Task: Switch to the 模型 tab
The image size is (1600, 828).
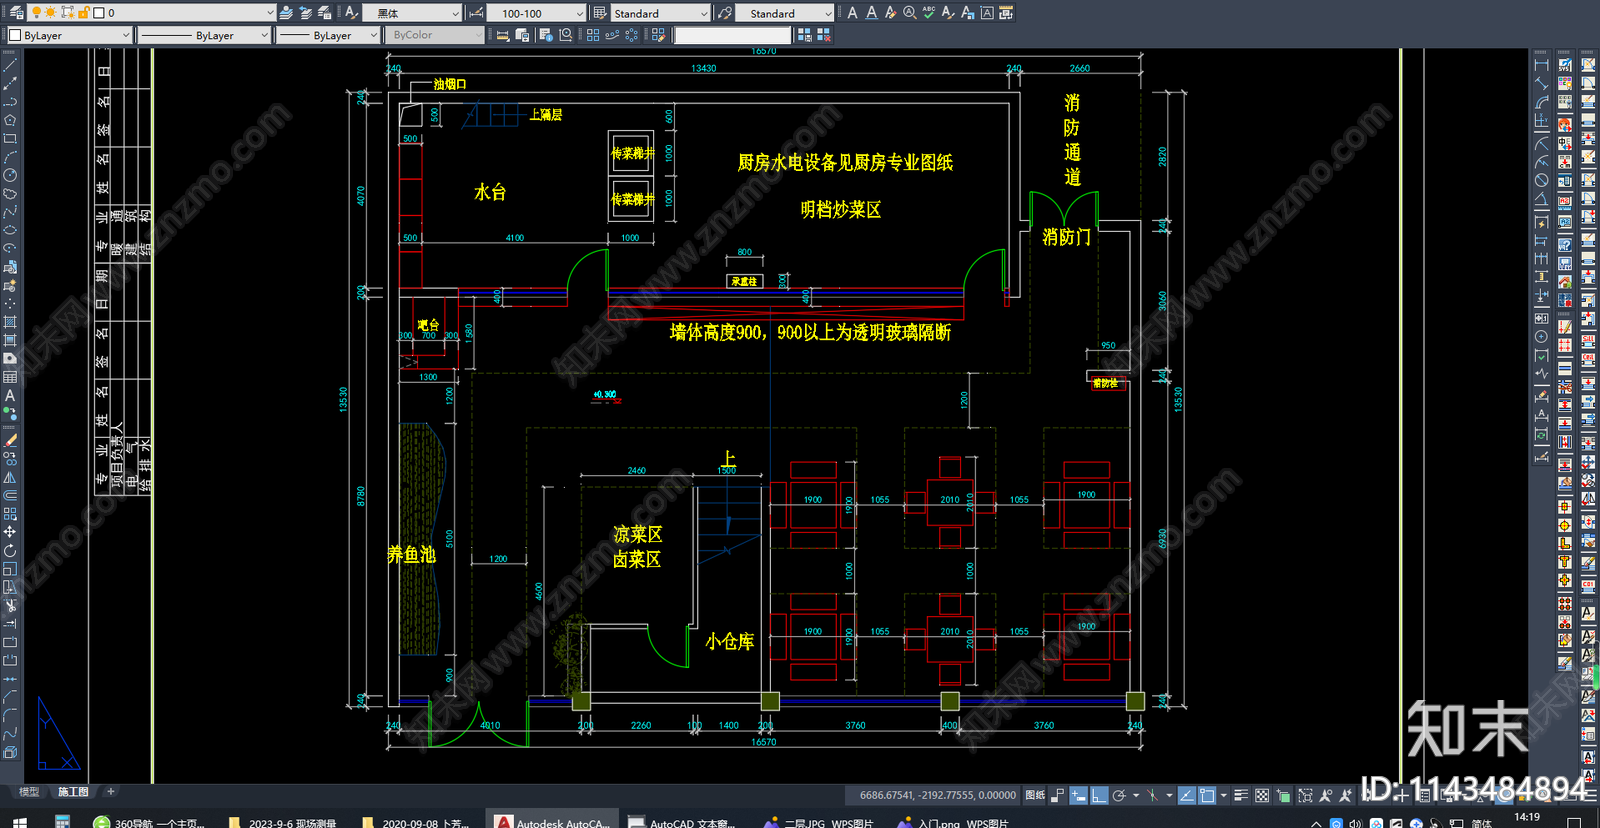Action: point(29,792)
